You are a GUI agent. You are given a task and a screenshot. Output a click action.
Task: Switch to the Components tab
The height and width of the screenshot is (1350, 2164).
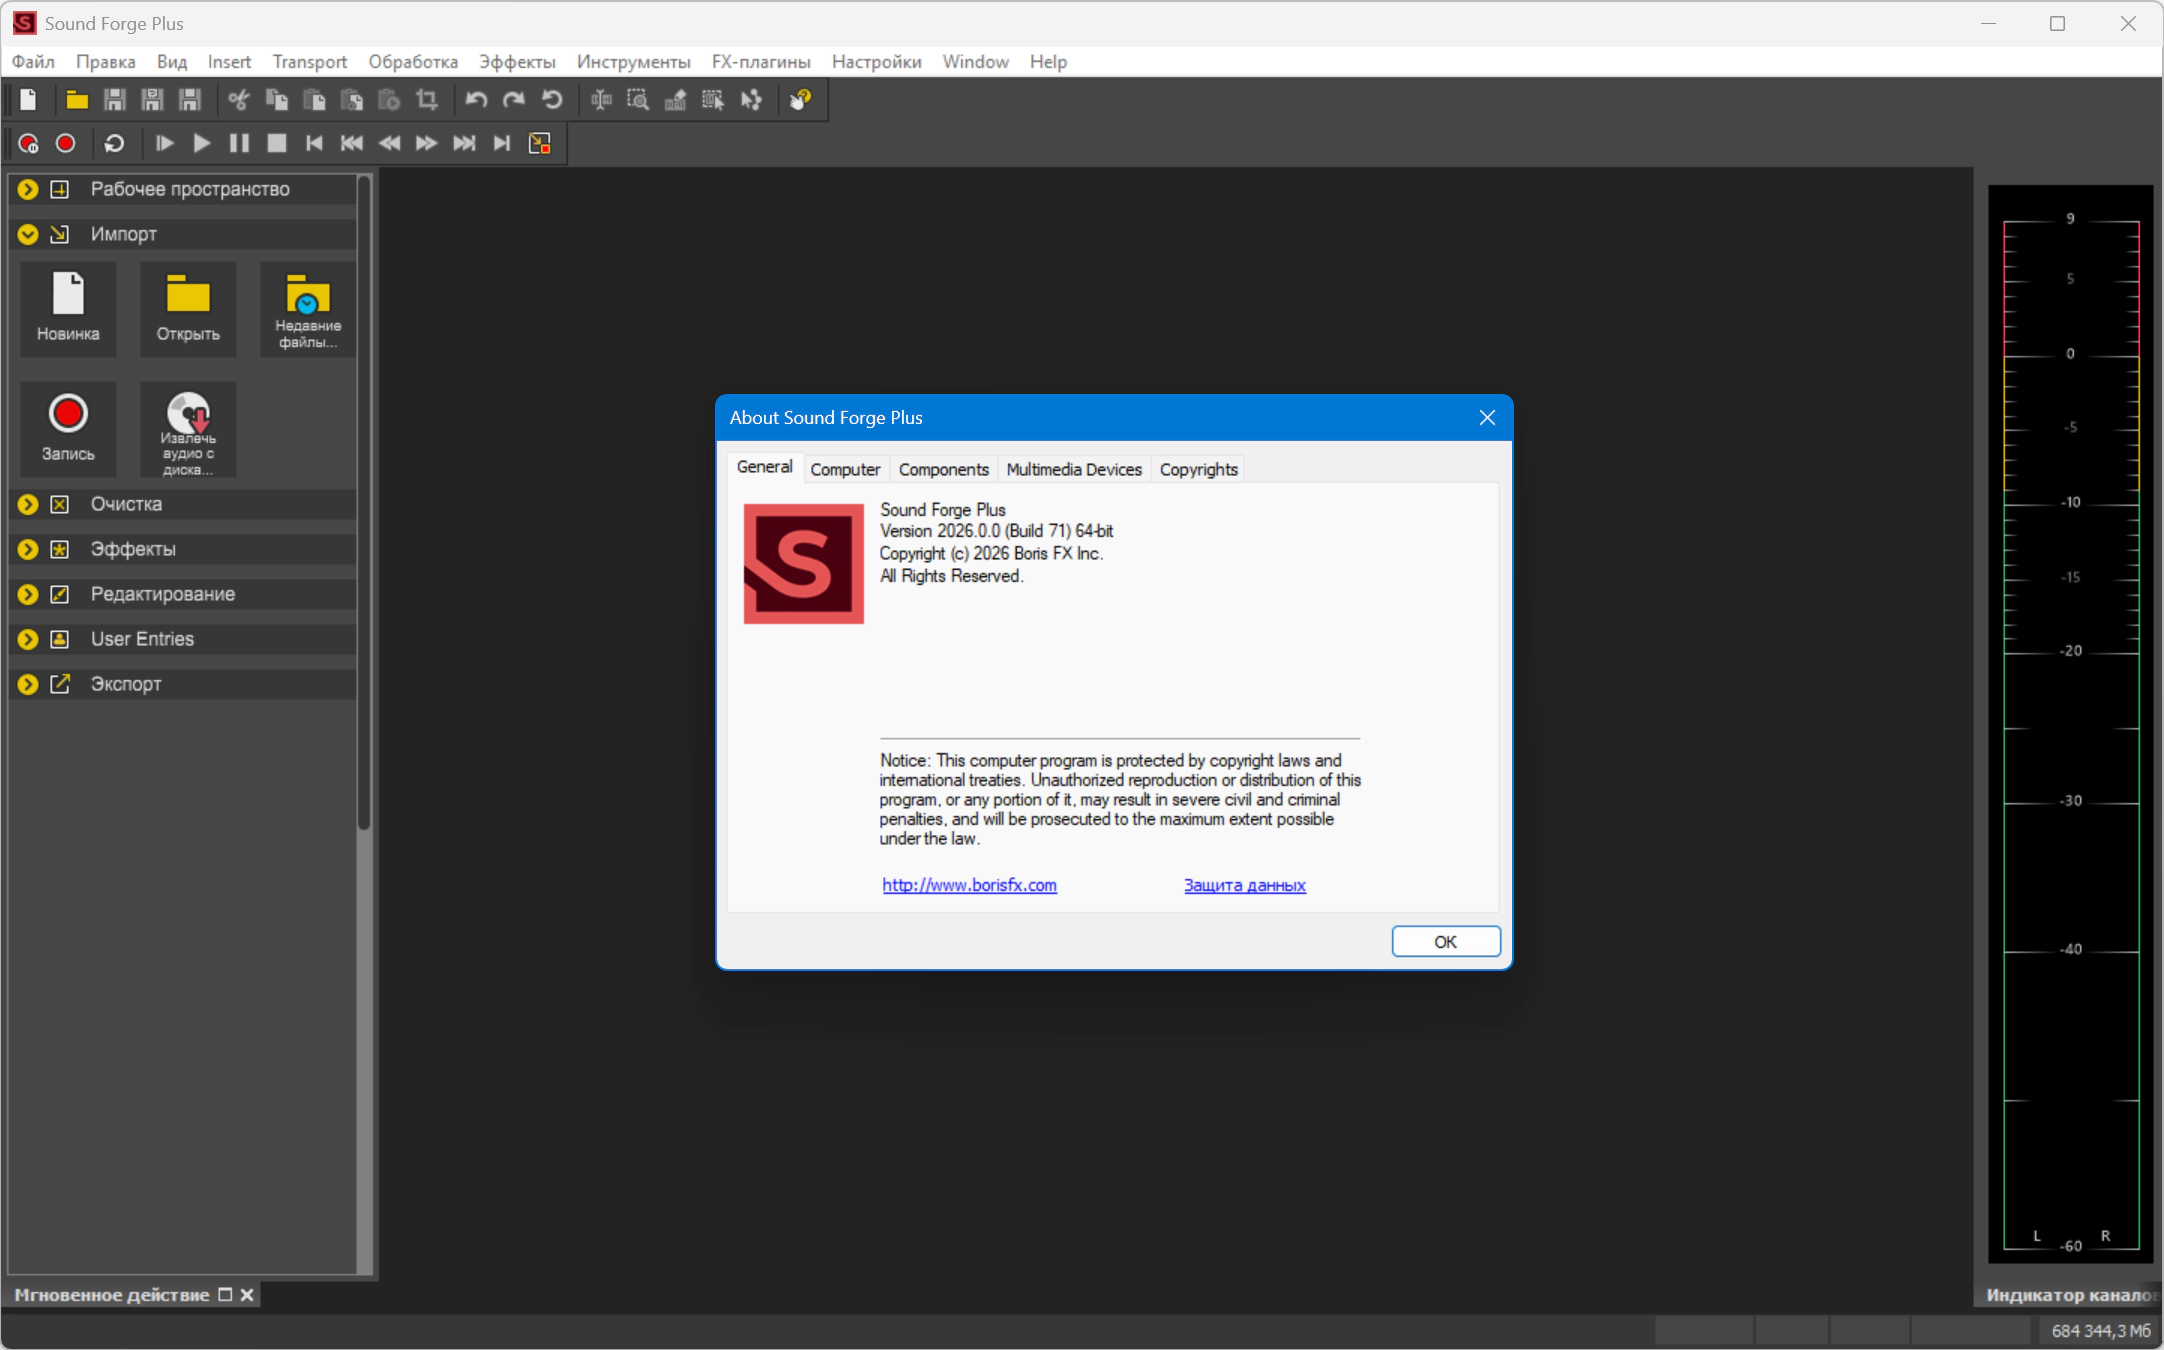943,470
